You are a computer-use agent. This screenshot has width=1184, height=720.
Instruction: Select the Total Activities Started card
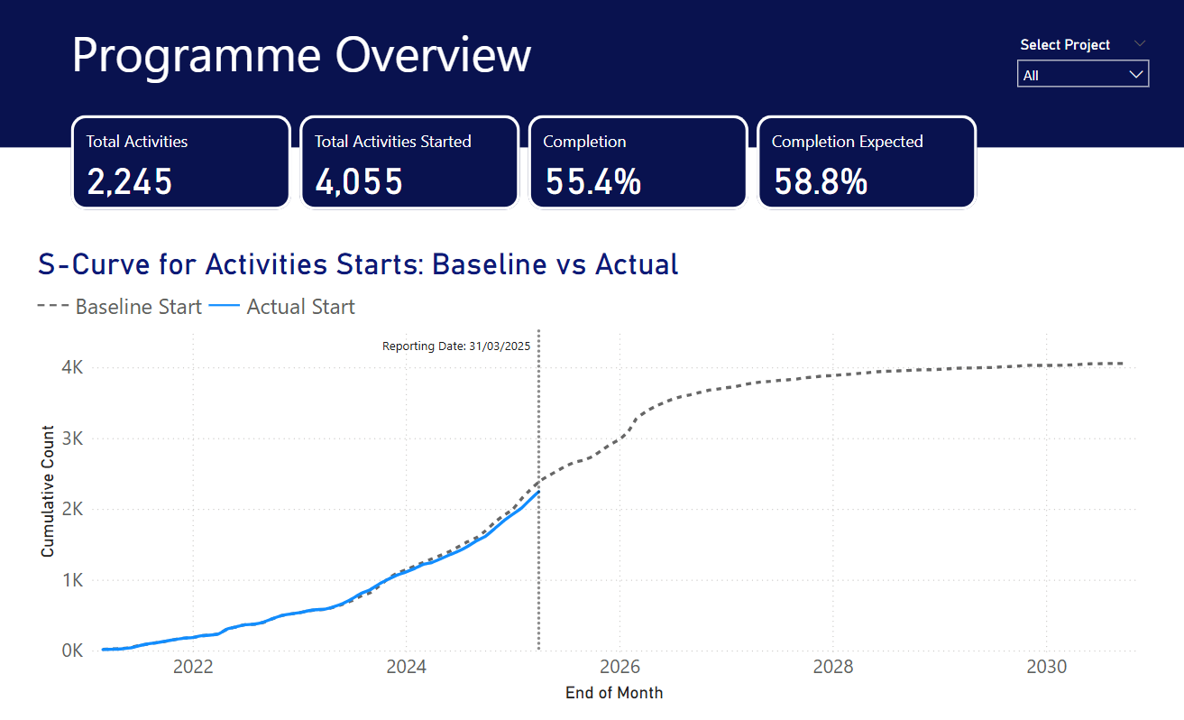pyautogui.click(x=409, y=163)
